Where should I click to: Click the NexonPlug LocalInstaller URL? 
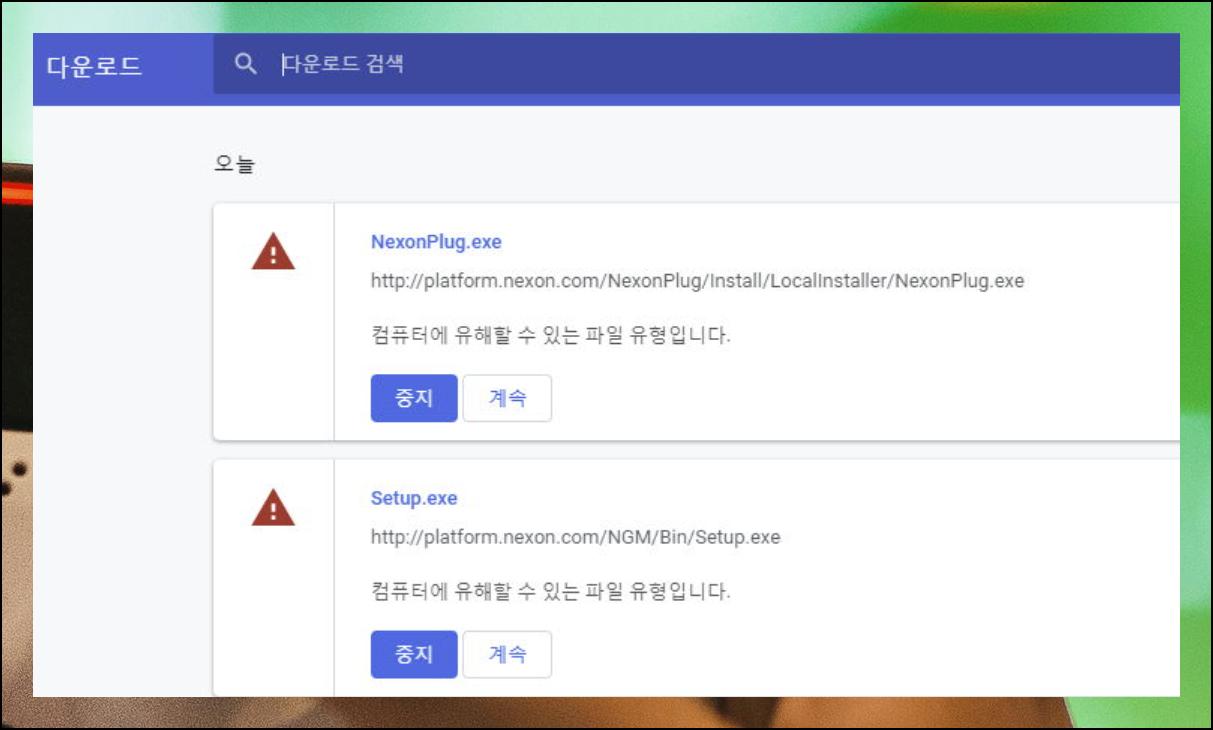point(697,281)
